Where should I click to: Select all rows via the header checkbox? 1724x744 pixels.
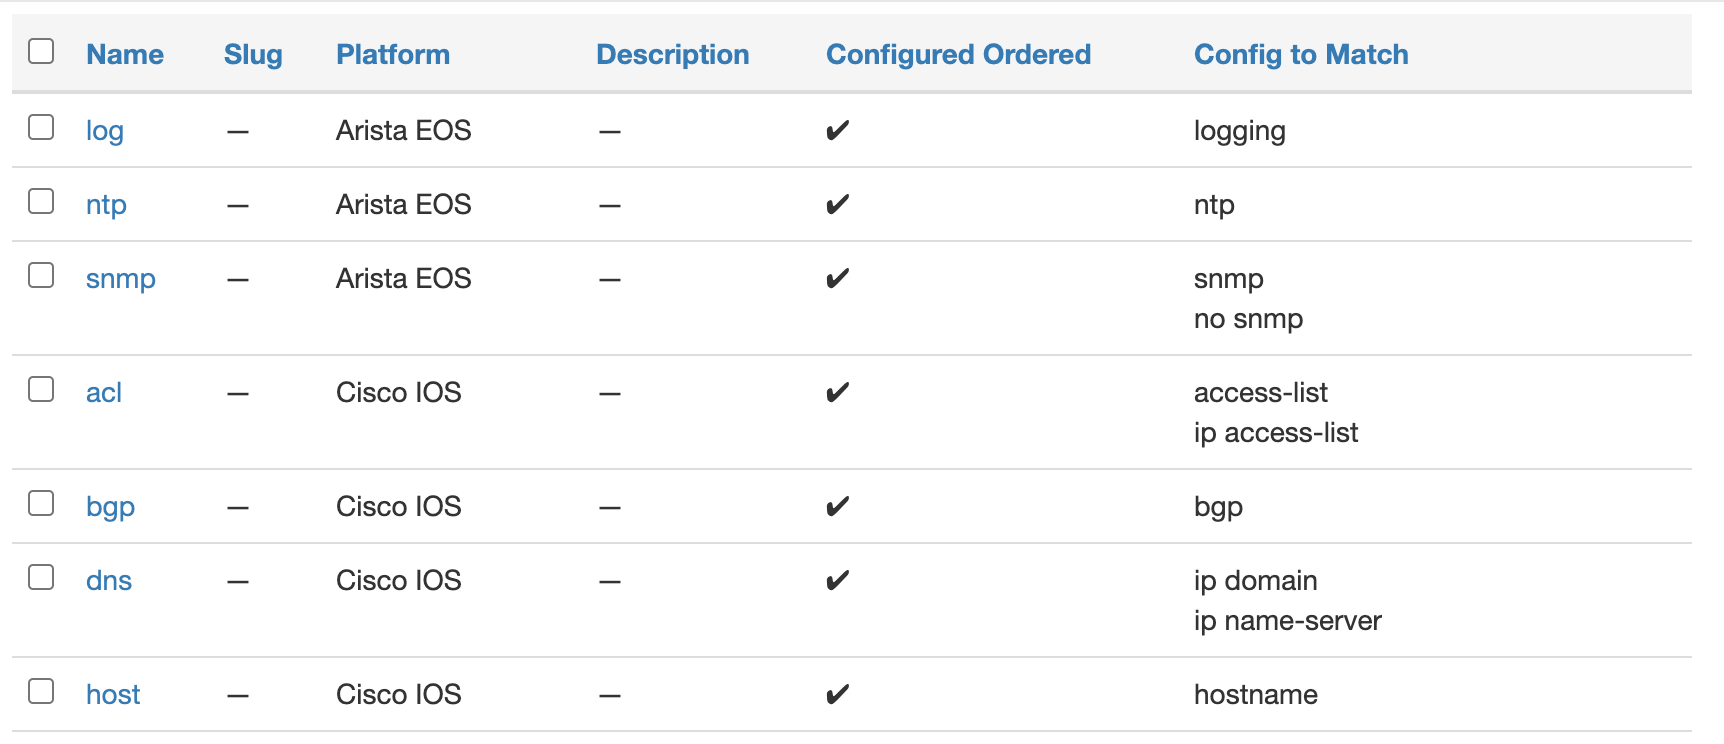pos(40,50)
